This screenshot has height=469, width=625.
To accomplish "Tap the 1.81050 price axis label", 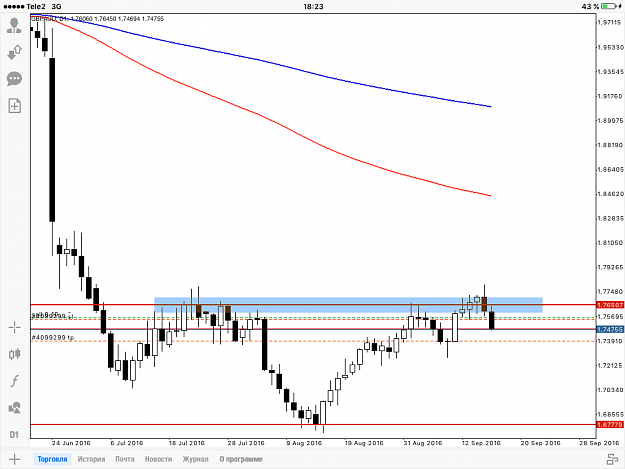I will click(x=610, y=243).
